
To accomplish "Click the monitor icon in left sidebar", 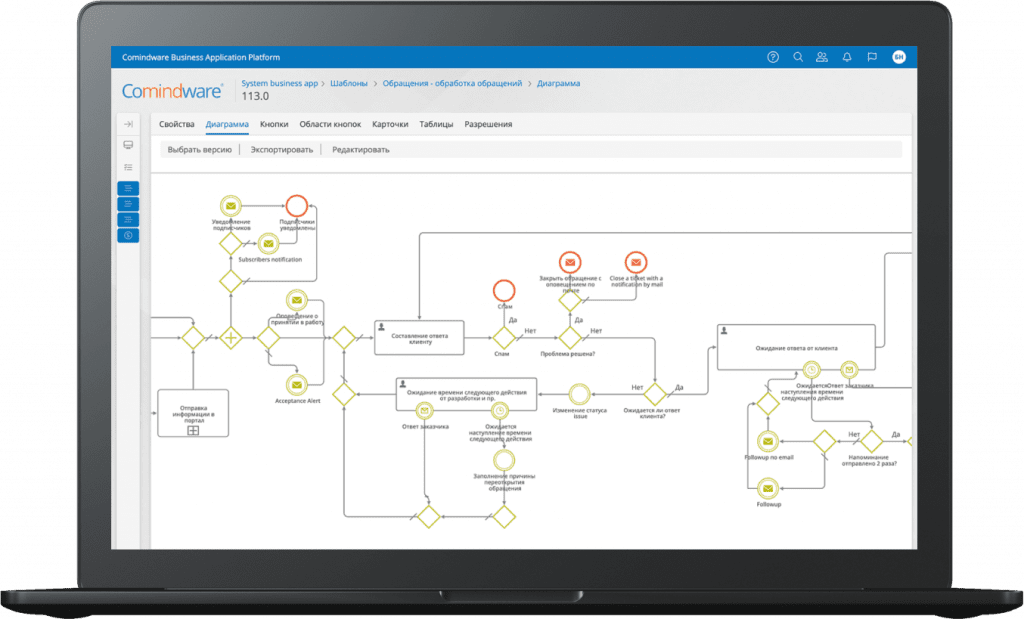I will [128, 145].
